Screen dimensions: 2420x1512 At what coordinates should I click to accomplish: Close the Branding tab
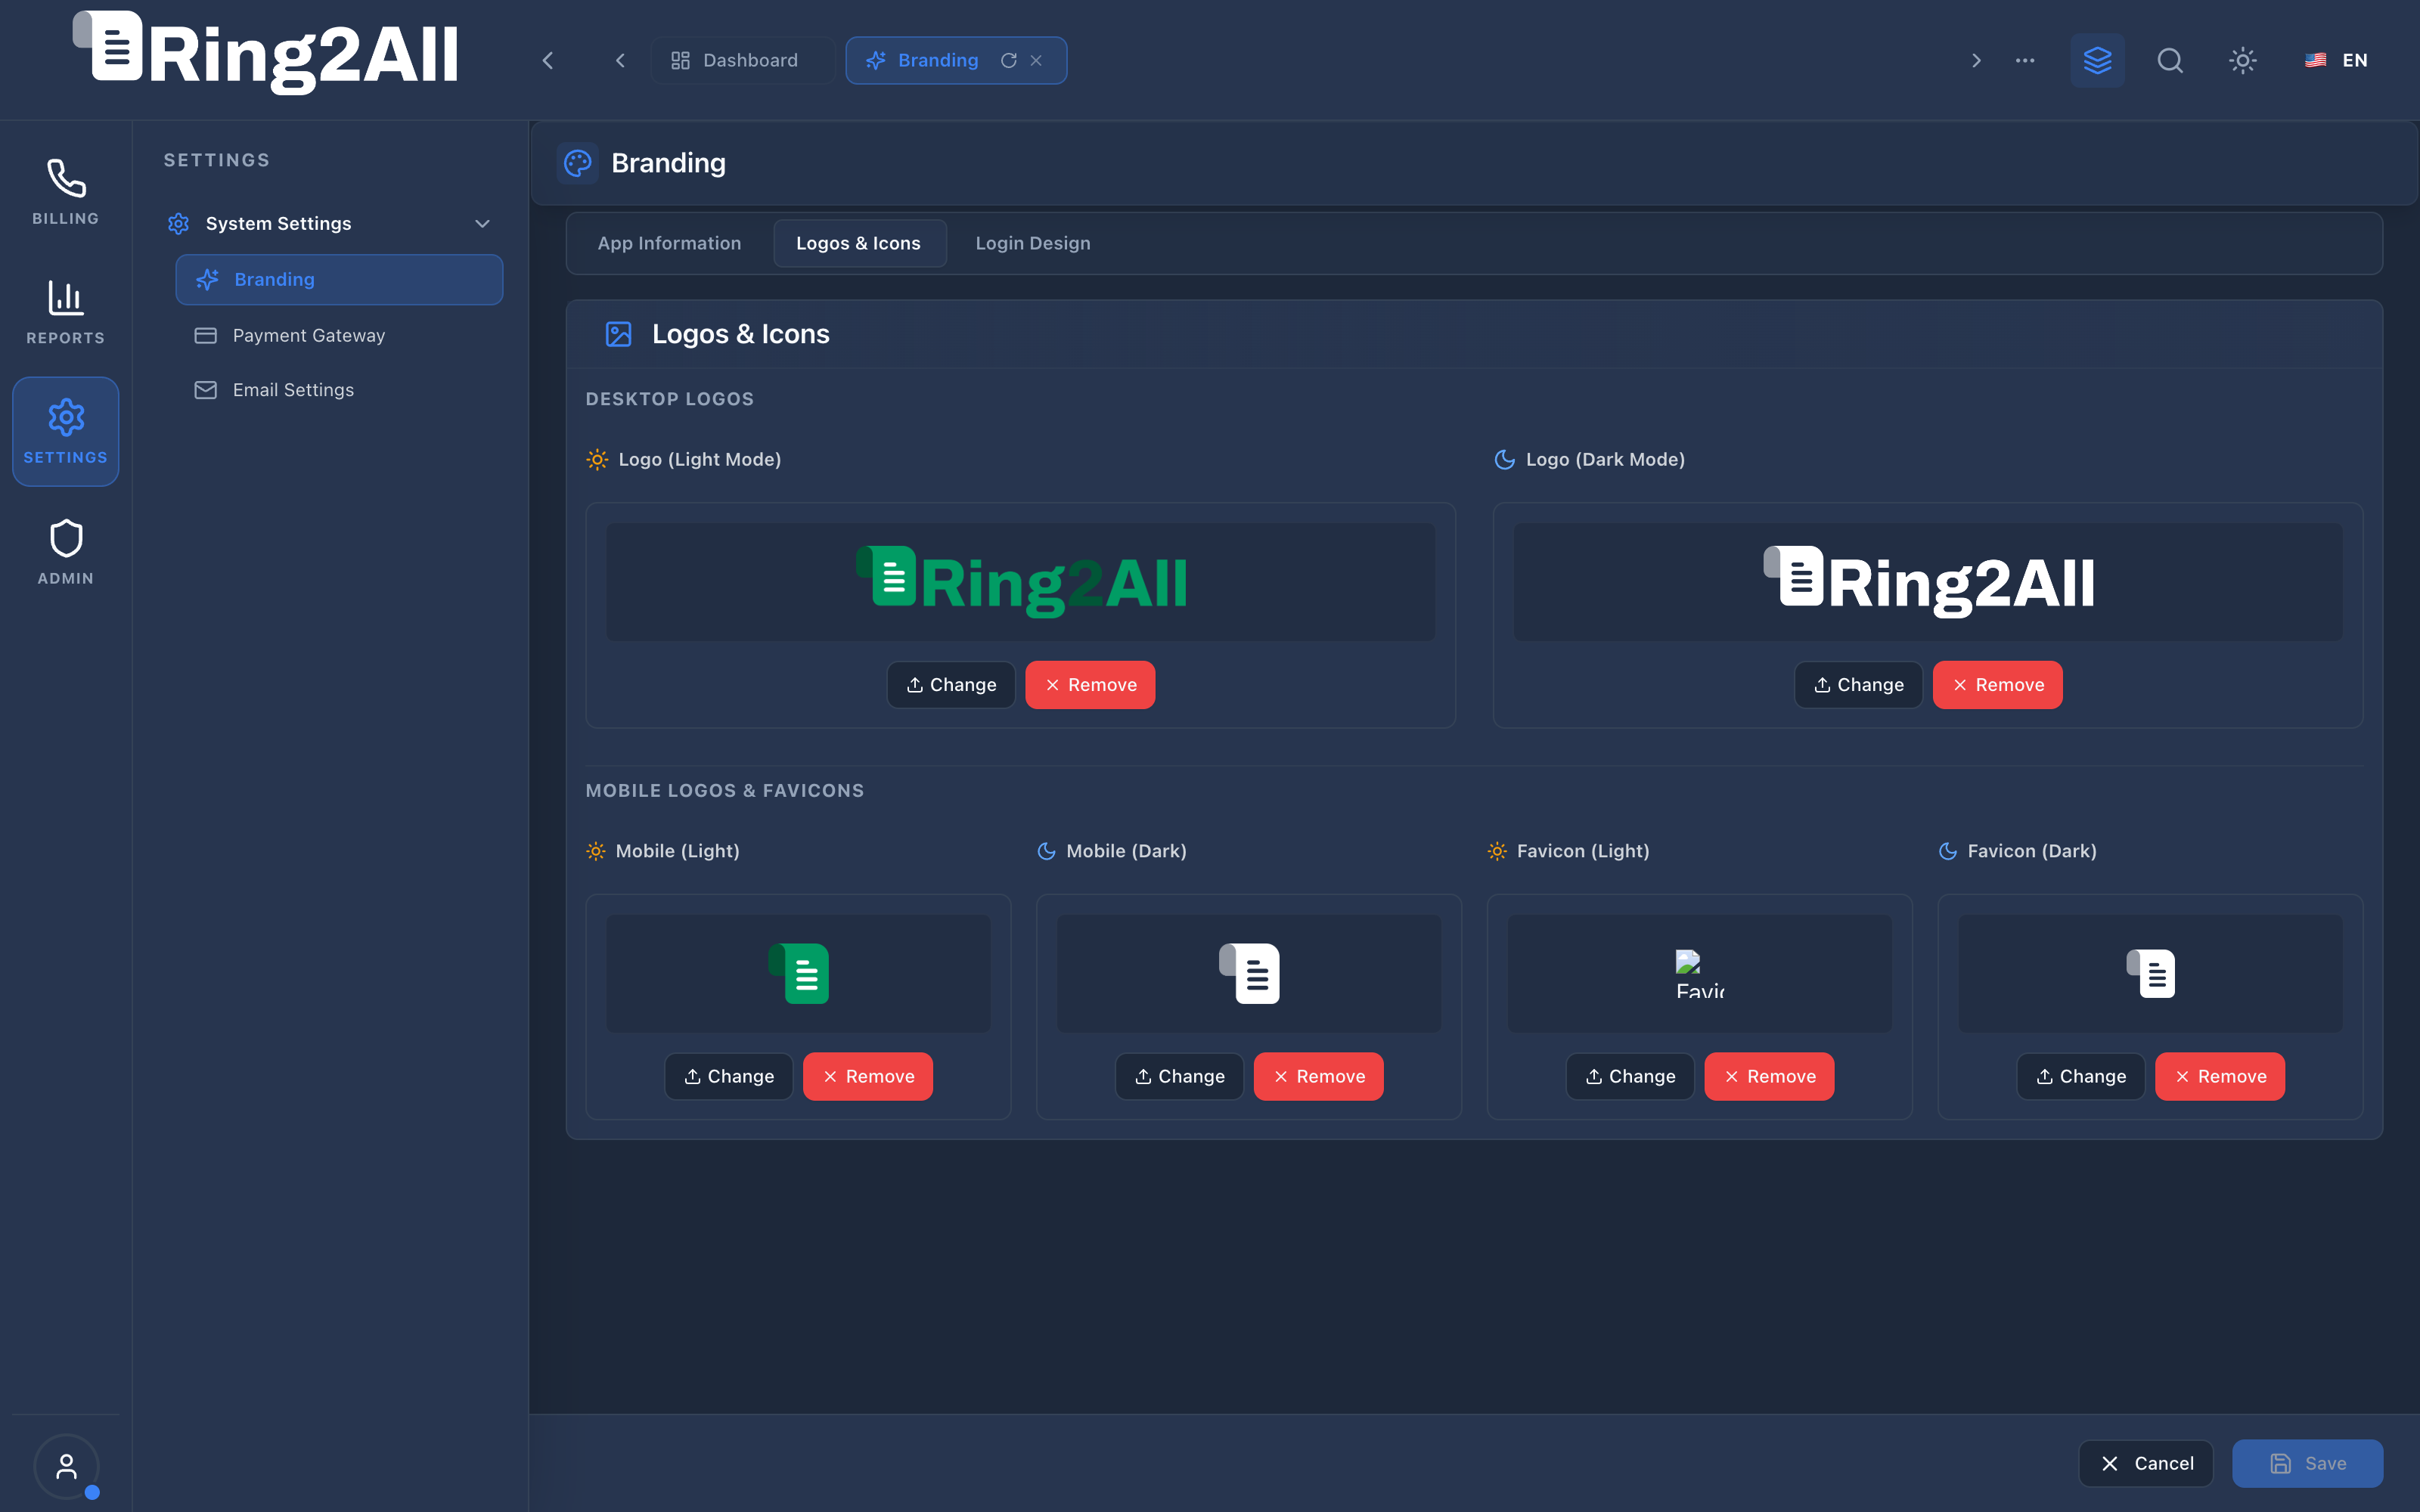pos(1036,60)
